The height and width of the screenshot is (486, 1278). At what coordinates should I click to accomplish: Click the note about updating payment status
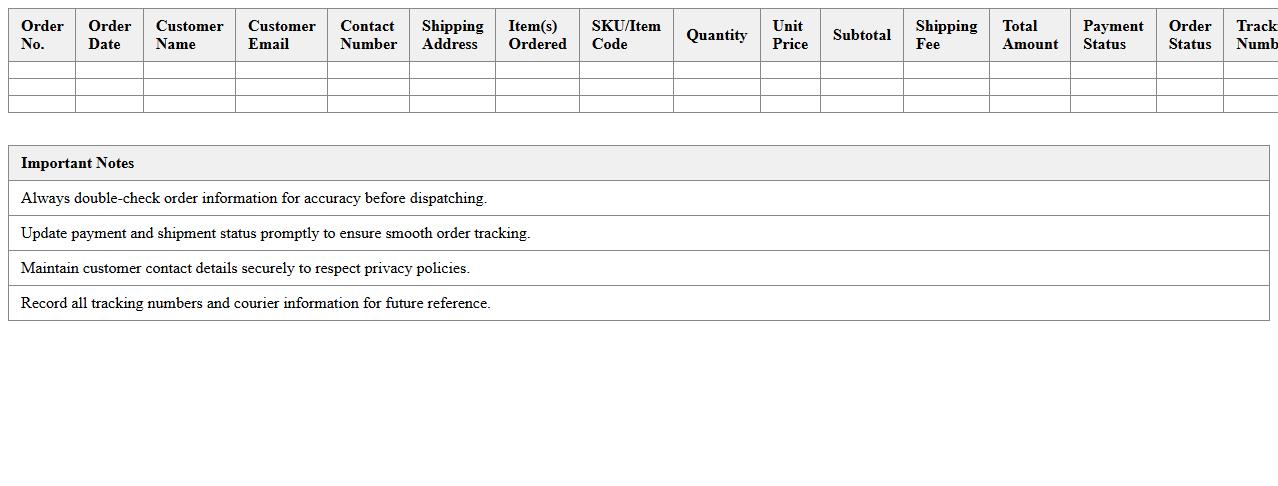click(275, 233)
